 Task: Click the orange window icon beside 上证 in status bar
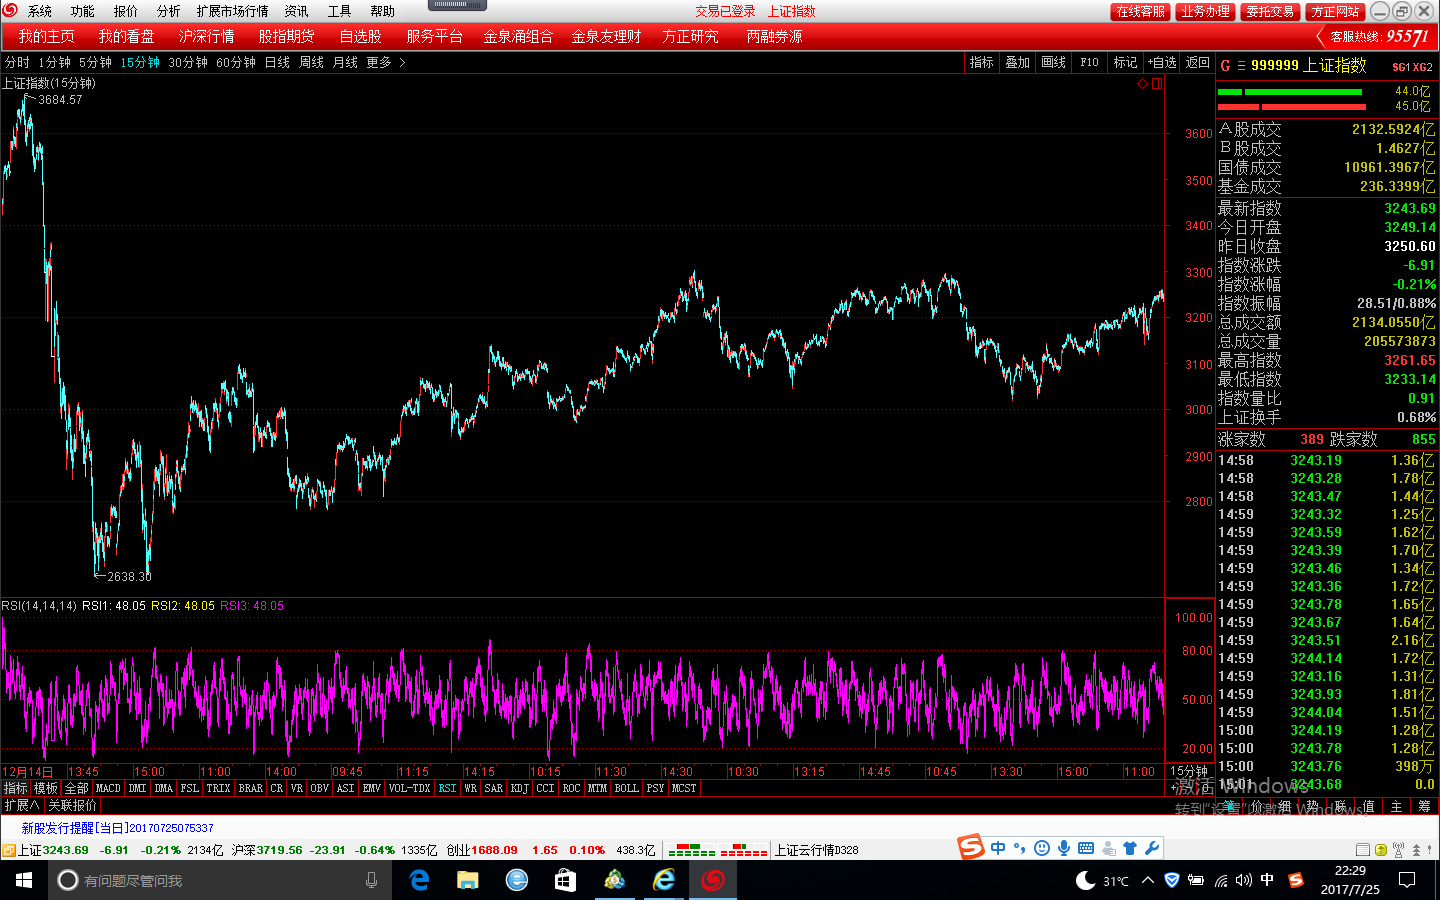(8, 850)
